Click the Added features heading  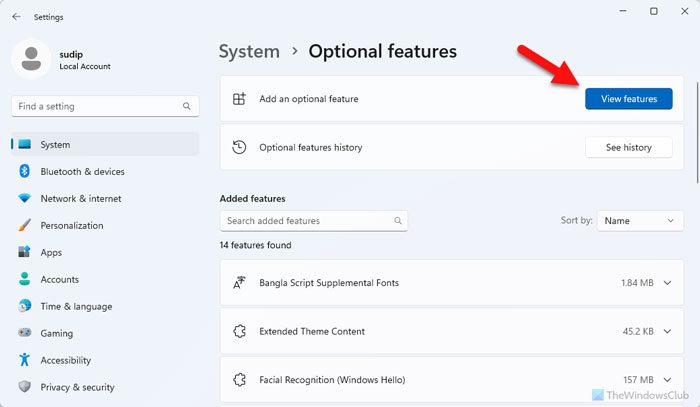click(252, 199)
